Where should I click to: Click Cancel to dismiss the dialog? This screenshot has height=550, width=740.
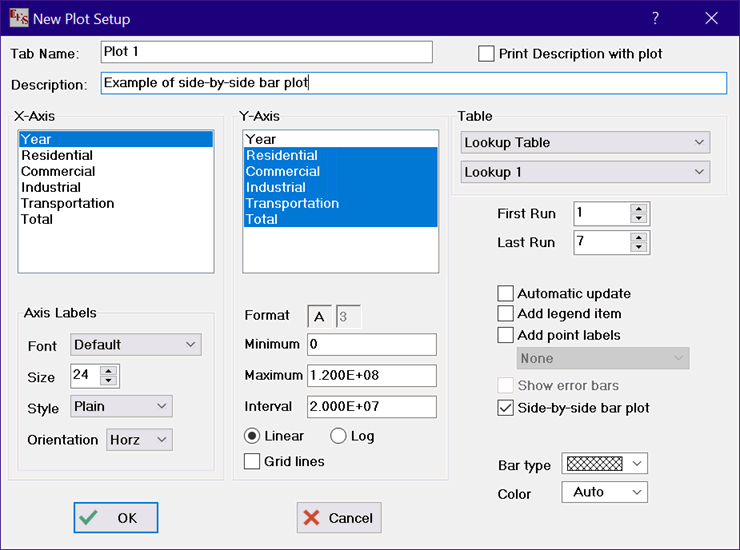point(338,518)
